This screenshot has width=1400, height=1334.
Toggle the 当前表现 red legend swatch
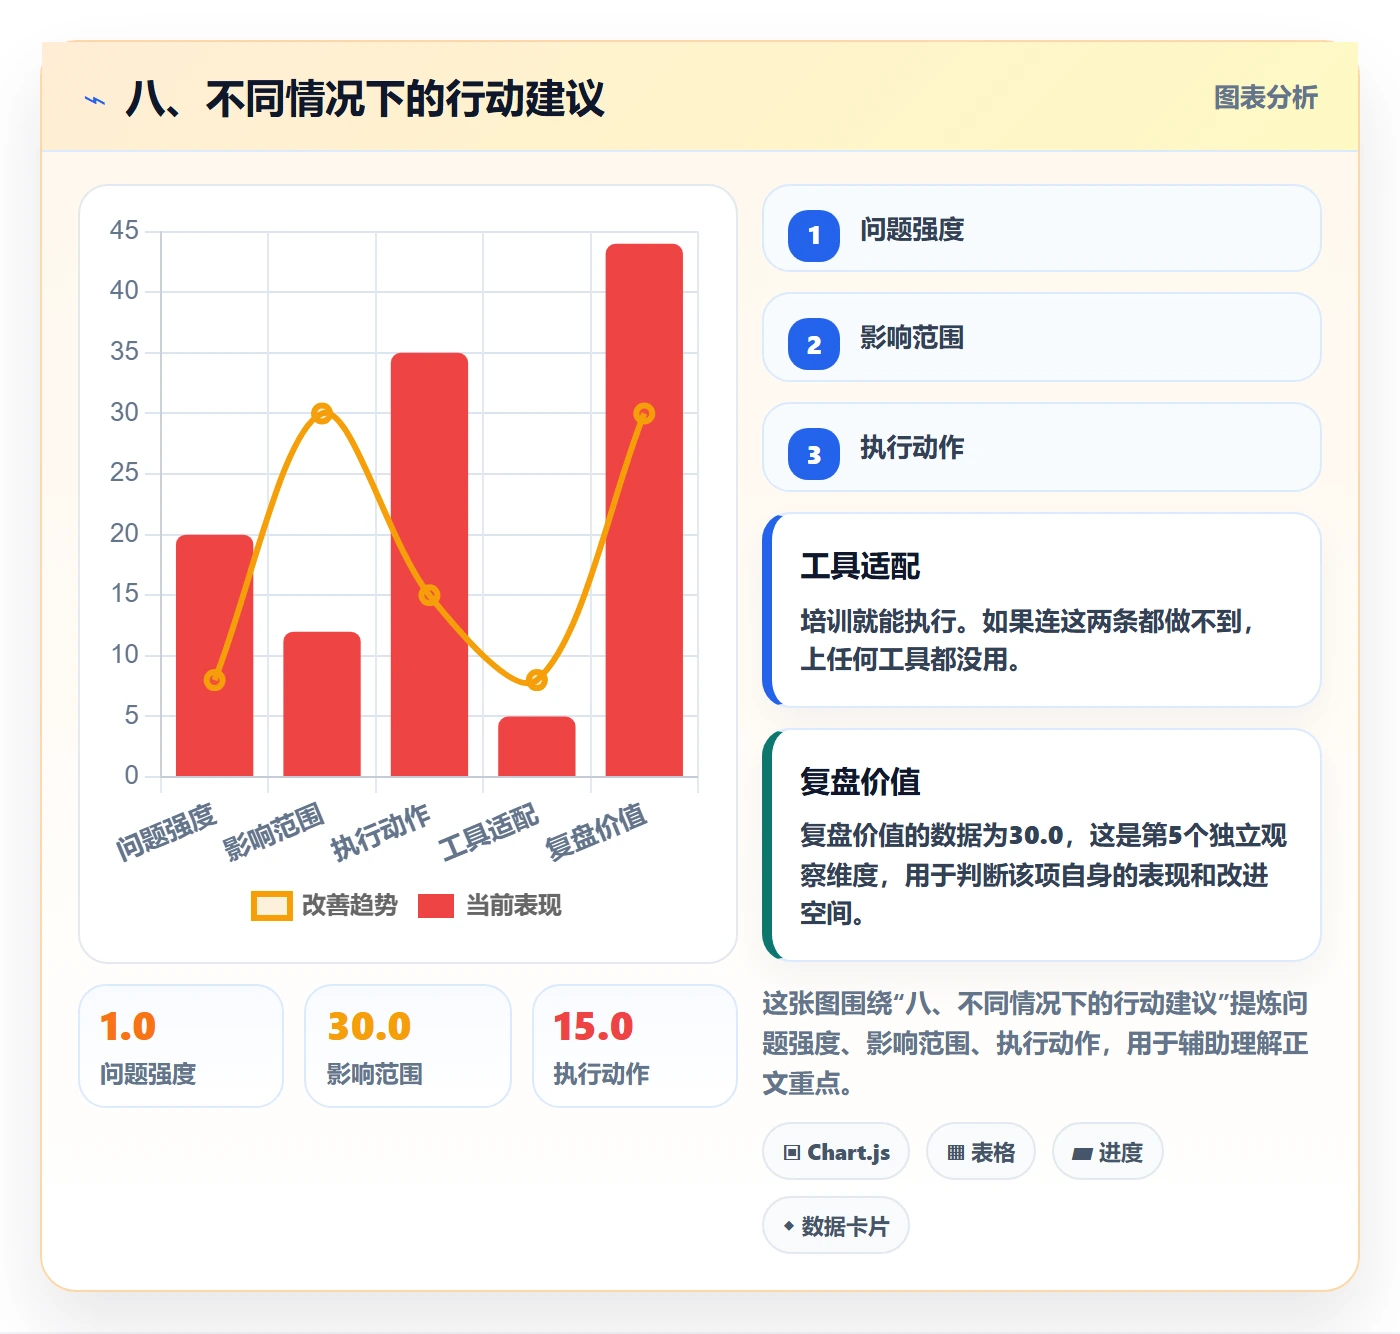coord(436,905)
